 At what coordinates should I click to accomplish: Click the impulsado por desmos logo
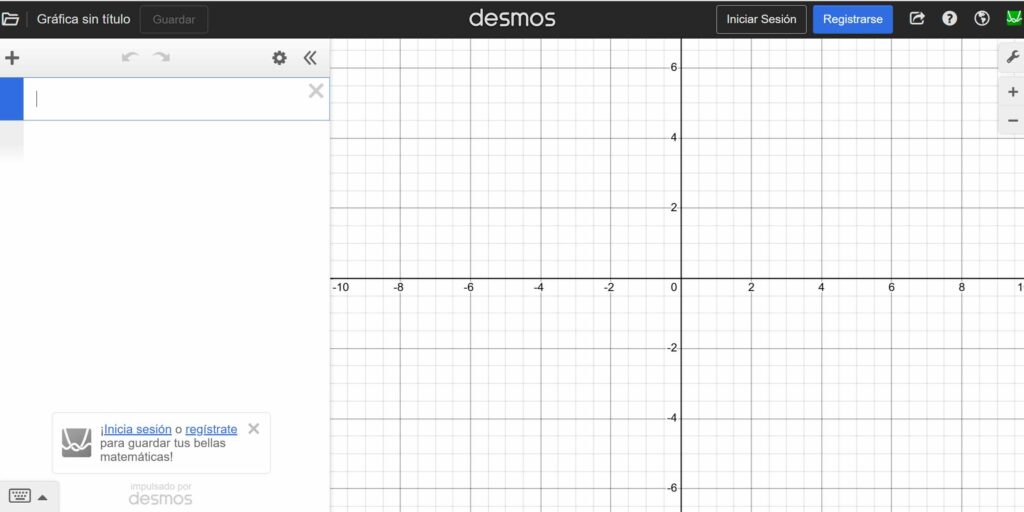[161, 494]
